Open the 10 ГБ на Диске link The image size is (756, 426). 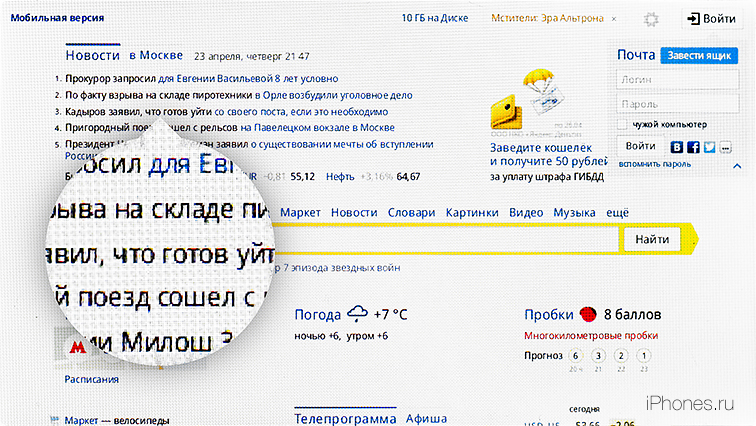(x=435, y=18)
